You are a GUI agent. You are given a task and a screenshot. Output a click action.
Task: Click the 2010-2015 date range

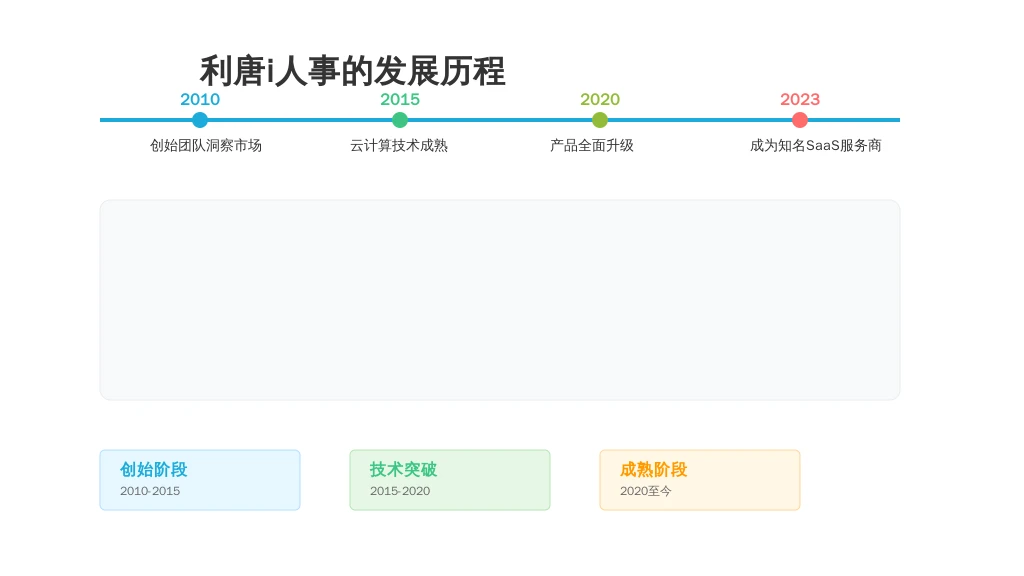point(150,491)
